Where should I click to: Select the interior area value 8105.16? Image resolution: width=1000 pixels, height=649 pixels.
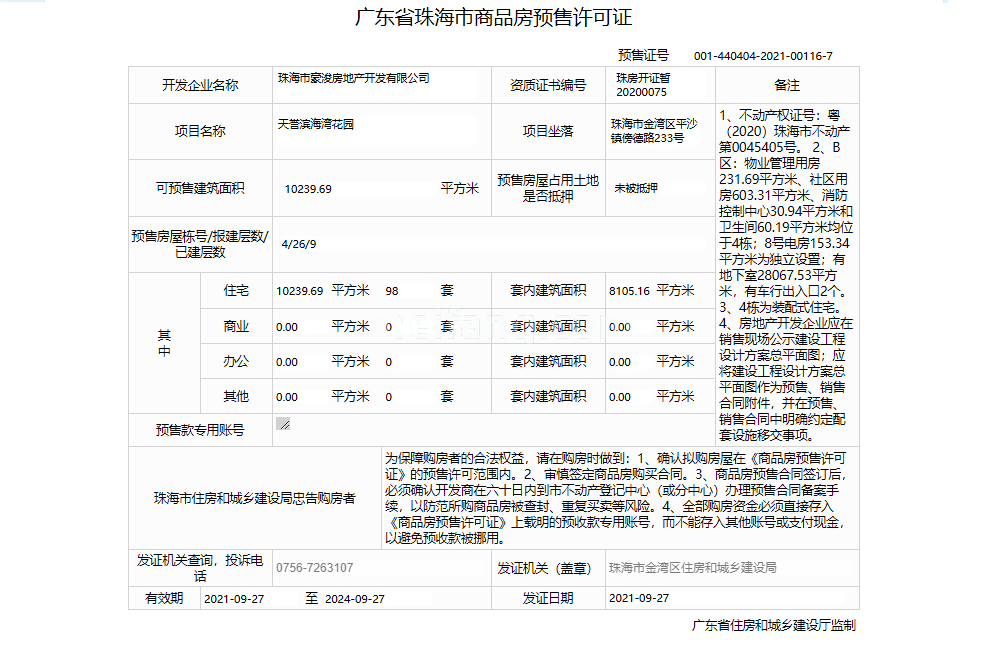[x=629, y=291]
